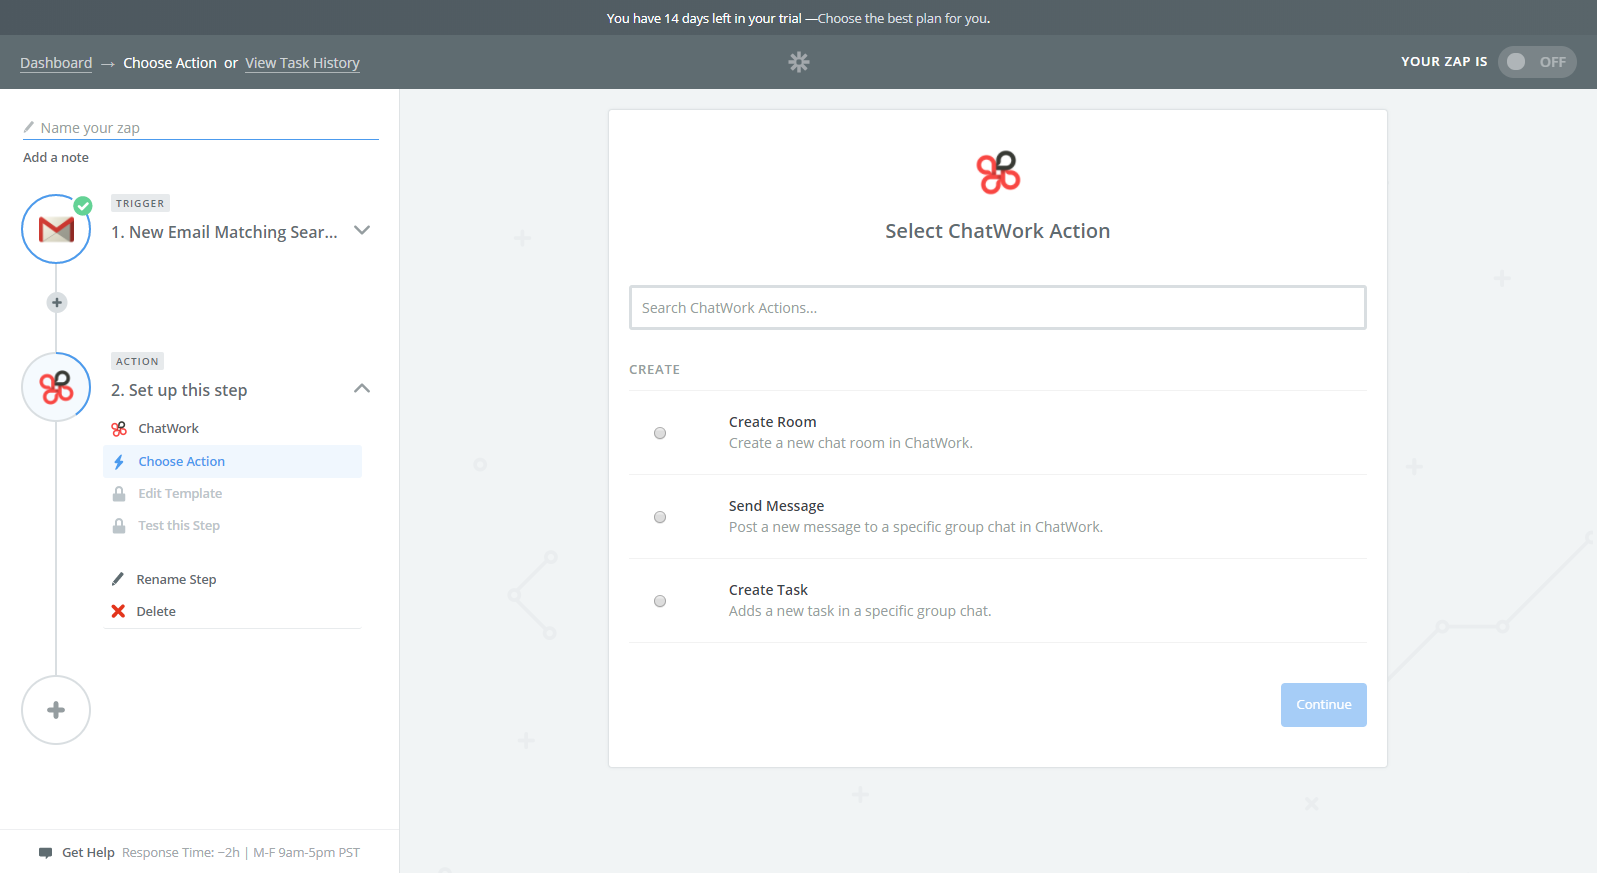The image size is (1597, 873).
Task: Click the Get Help chat bubble icon
Action: point(45,853)
